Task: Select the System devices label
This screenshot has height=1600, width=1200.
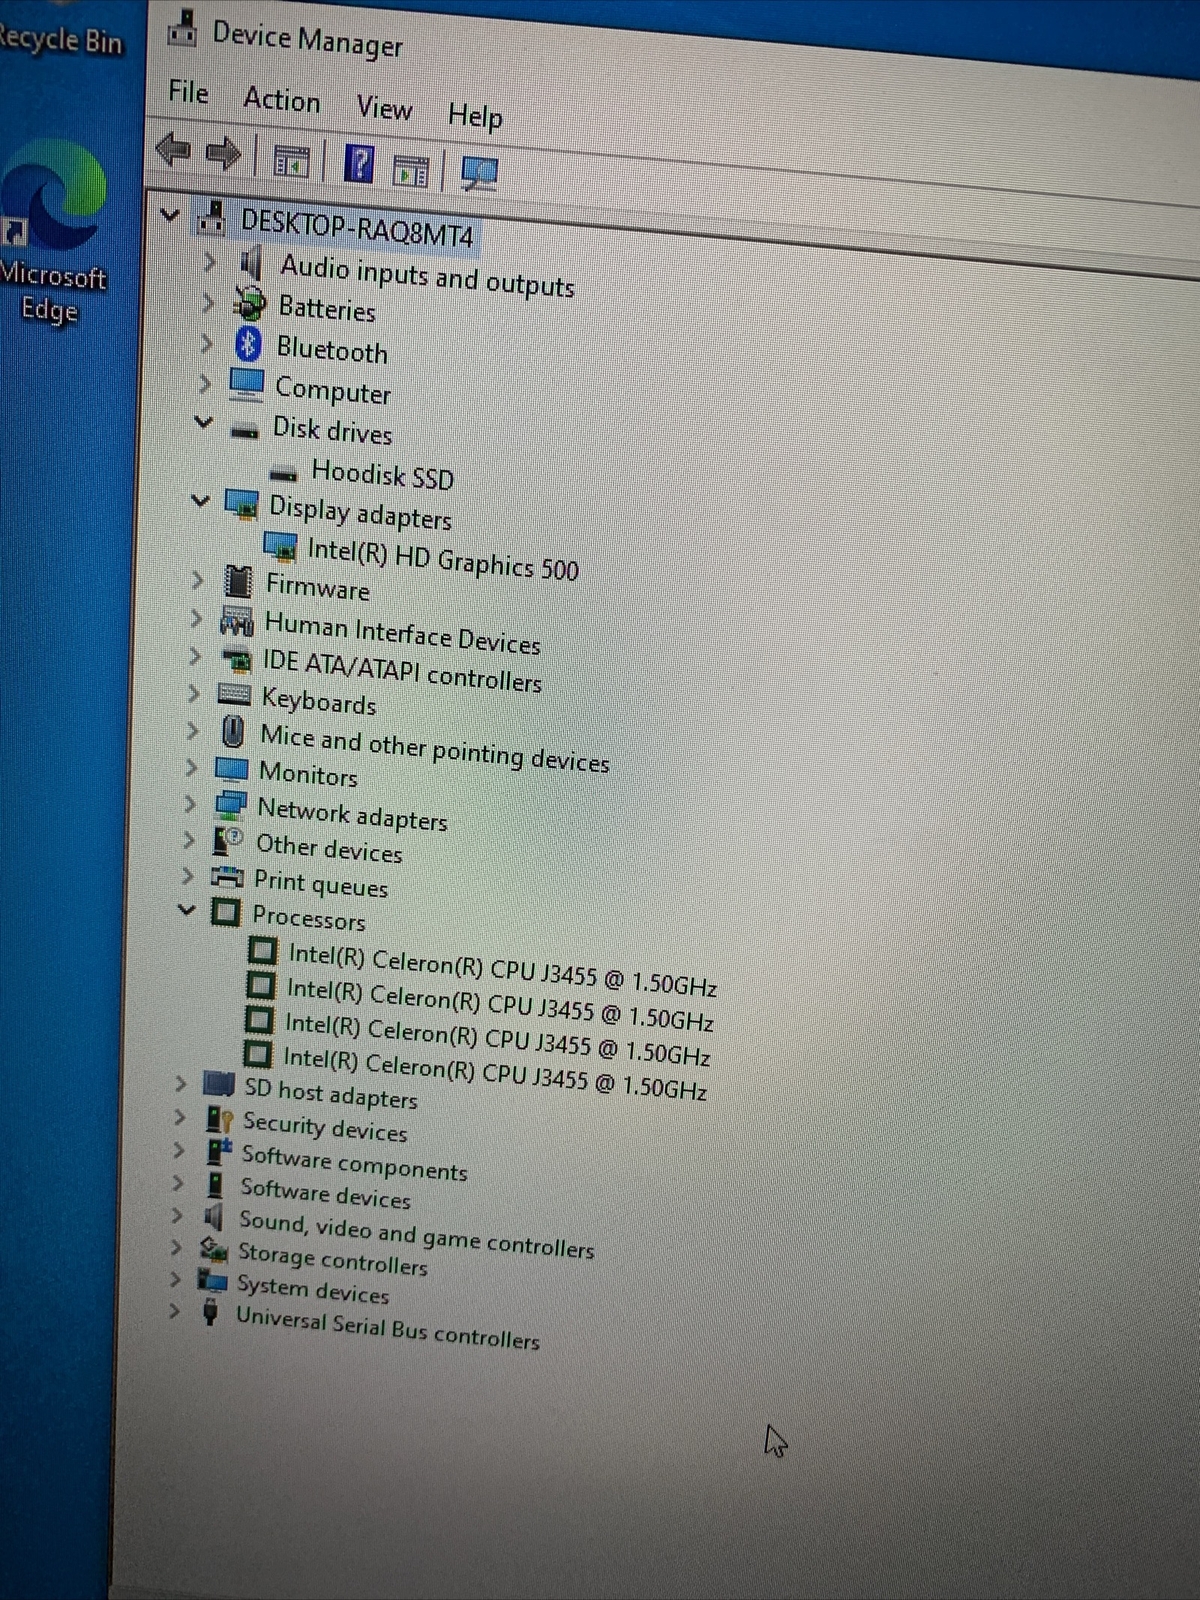Action: (312, 1290)
